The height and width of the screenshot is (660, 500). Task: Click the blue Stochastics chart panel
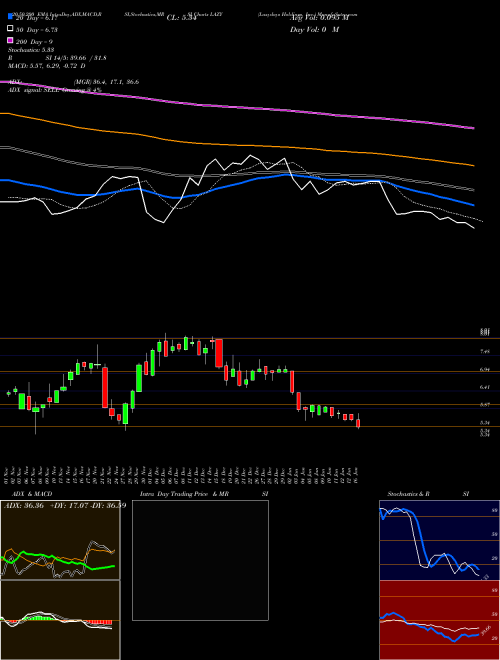(439, 540)
